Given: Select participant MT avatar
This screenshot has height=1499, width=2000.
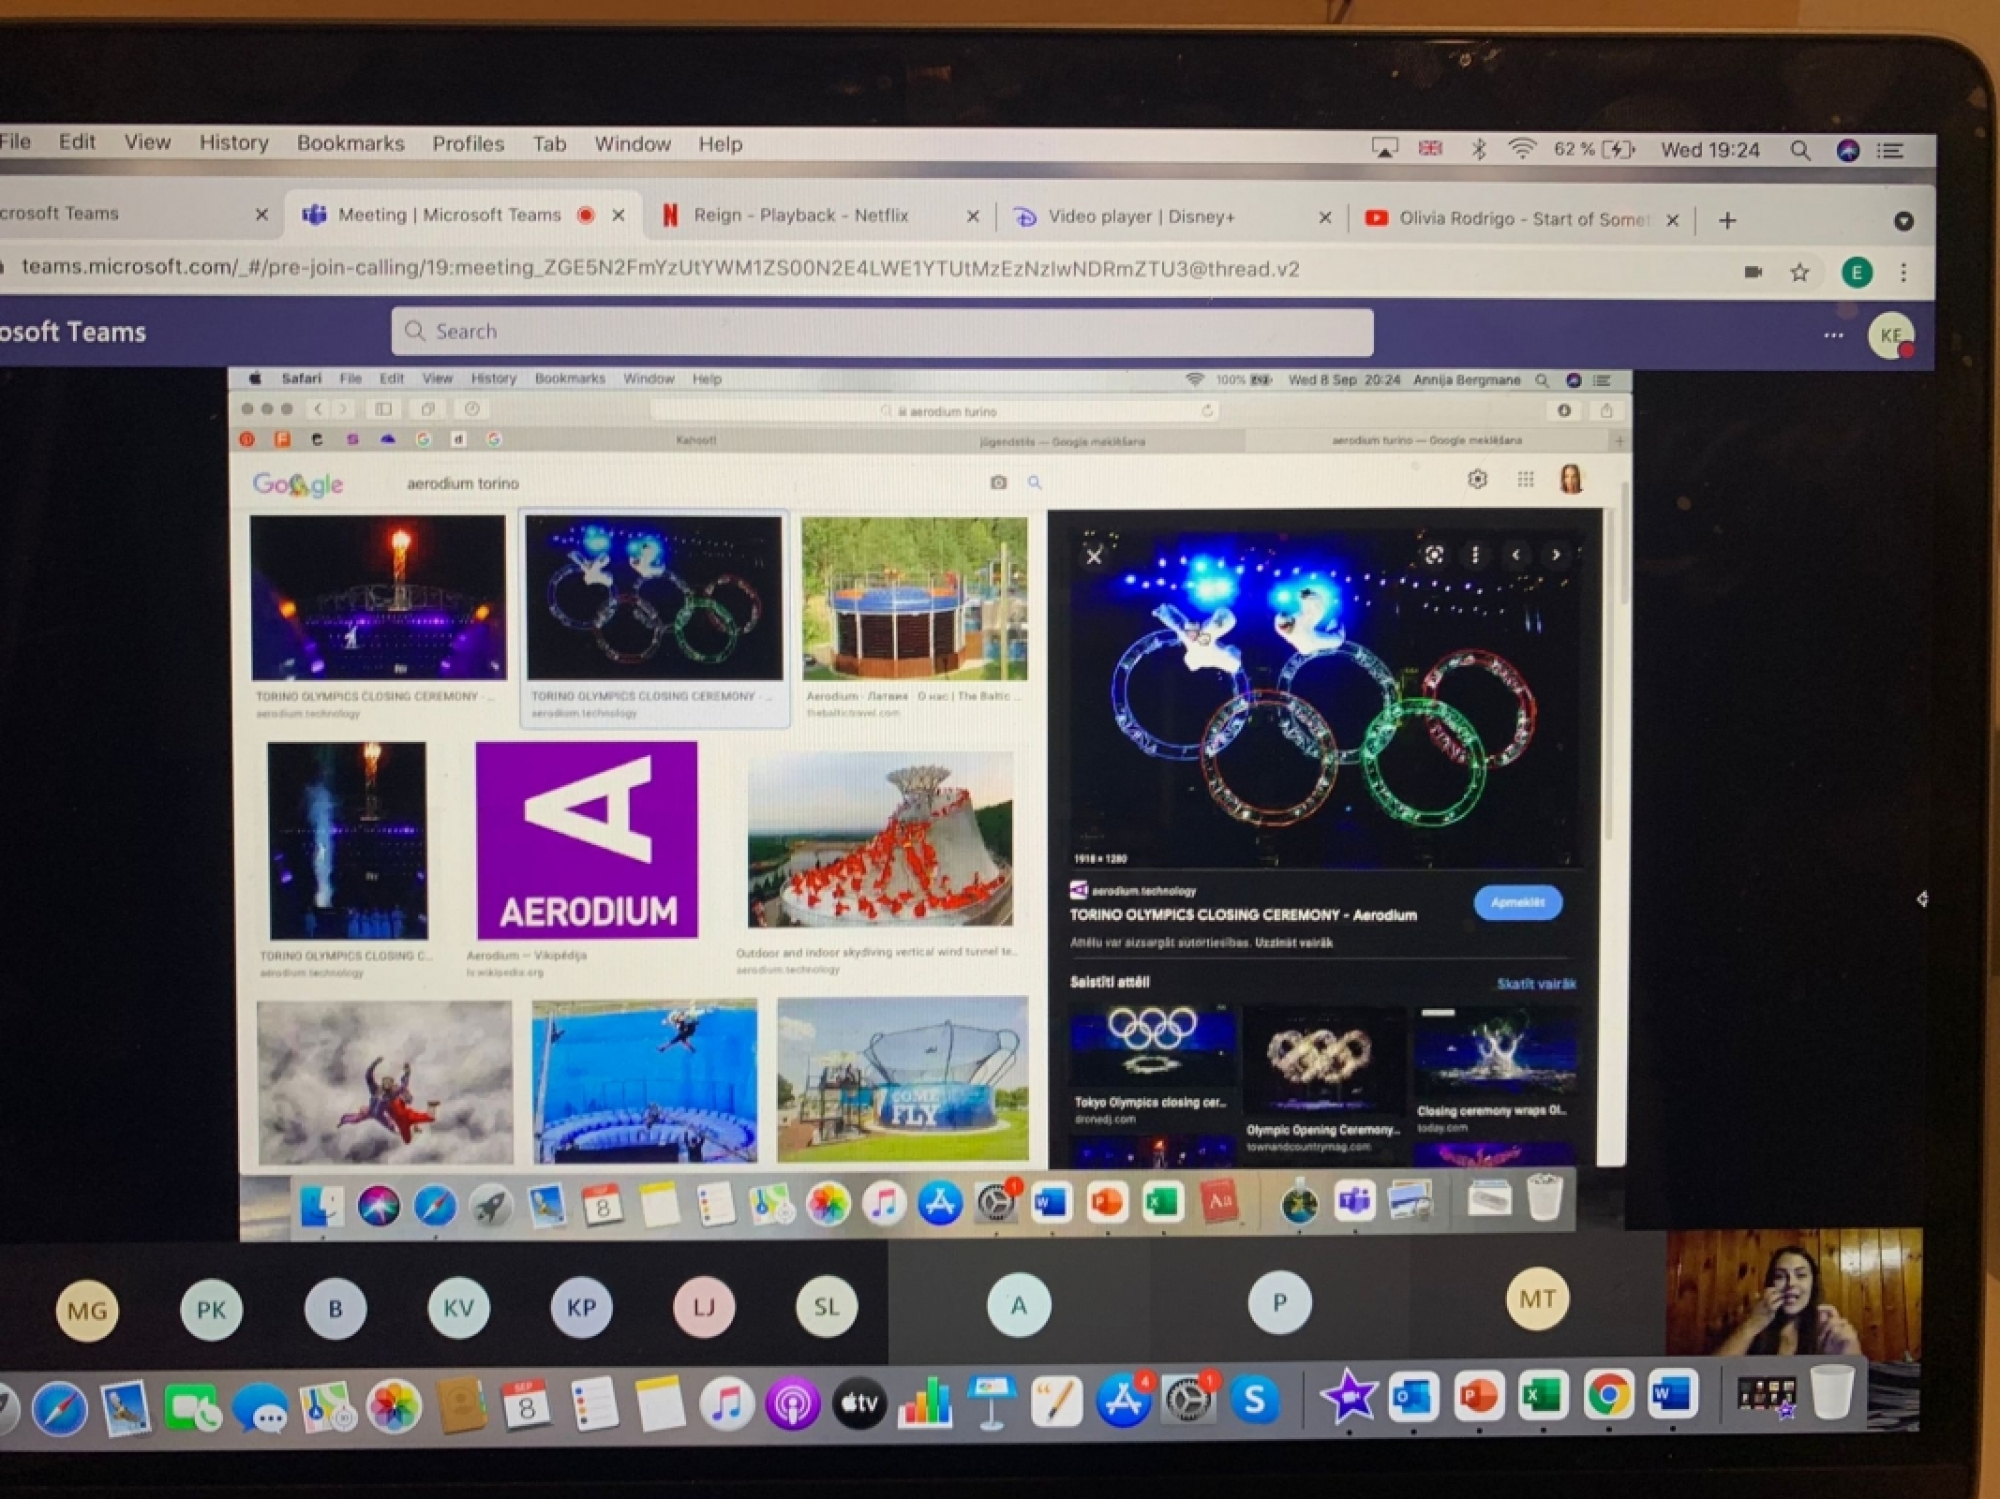Looking at the screenshot, I should (1537, 1299).
